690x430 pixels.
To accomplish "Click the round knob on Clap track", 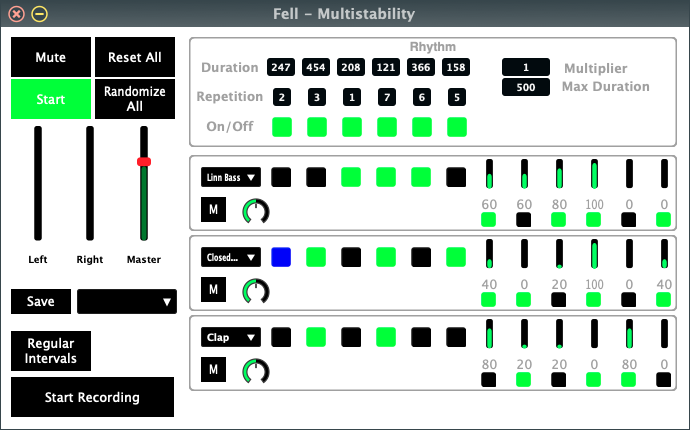I will [x=256, y=371].
